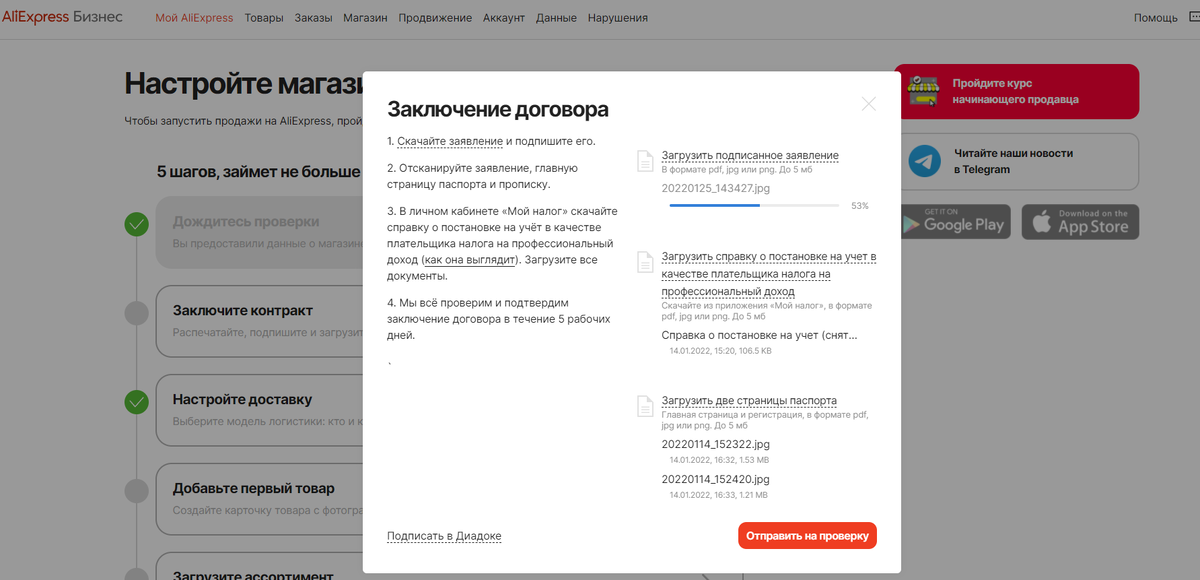Viewport: 1200px width, 580px height.
Task: Open the Добавьте первый товар step card
Action: 258,499
